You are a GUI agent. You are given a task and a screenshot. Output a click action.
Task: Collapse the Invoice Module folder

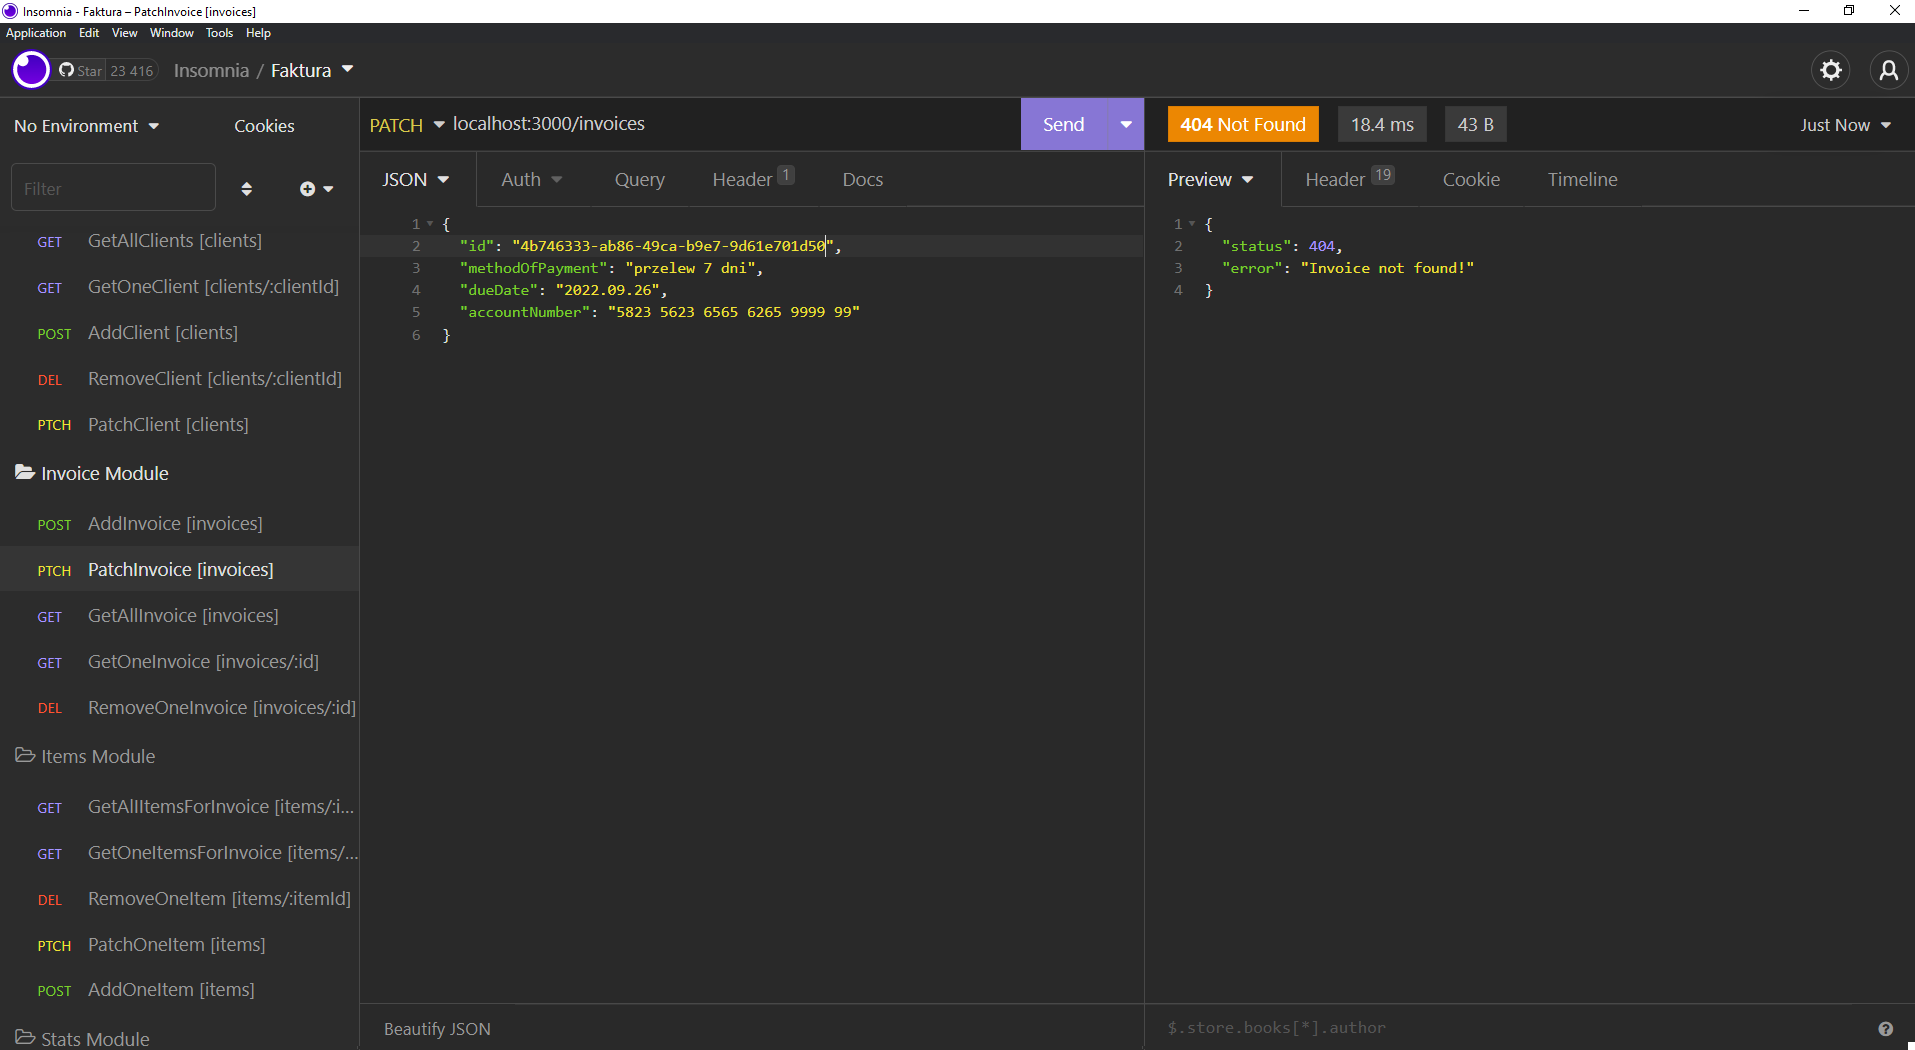point(92,473)
